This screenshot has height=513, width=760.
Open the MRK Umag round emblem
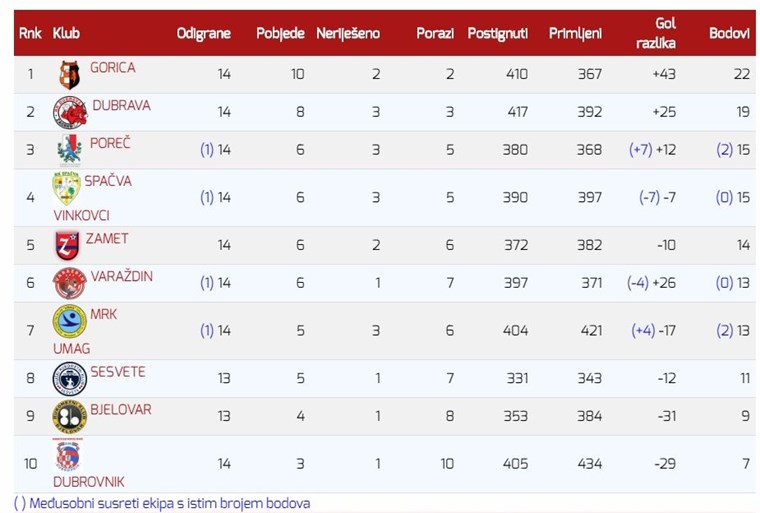[70, 322]
